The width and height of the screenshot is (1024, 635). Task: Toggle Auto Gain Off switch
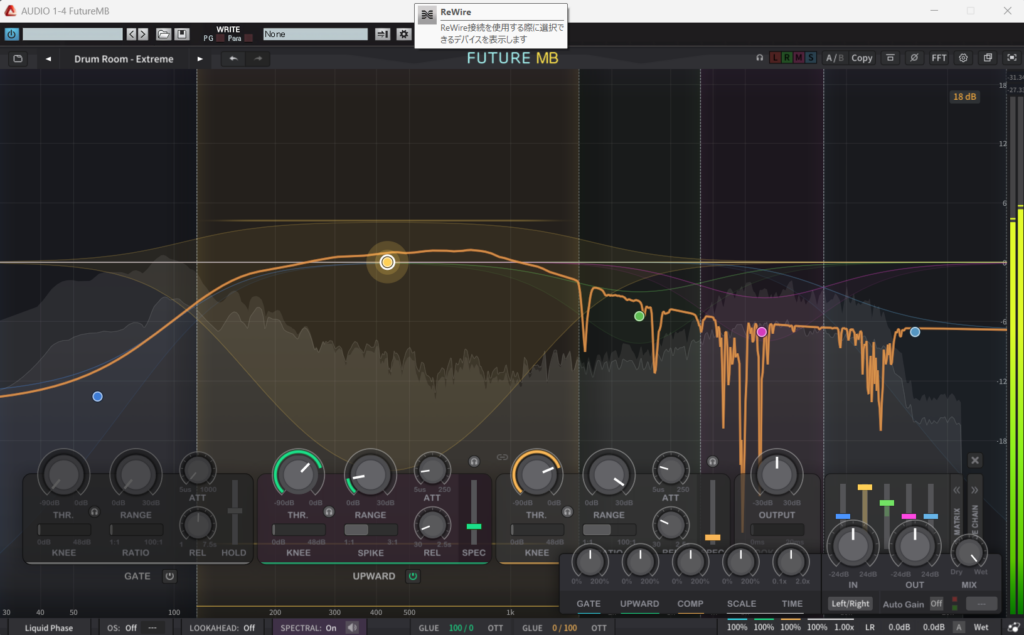coord(936,604)
